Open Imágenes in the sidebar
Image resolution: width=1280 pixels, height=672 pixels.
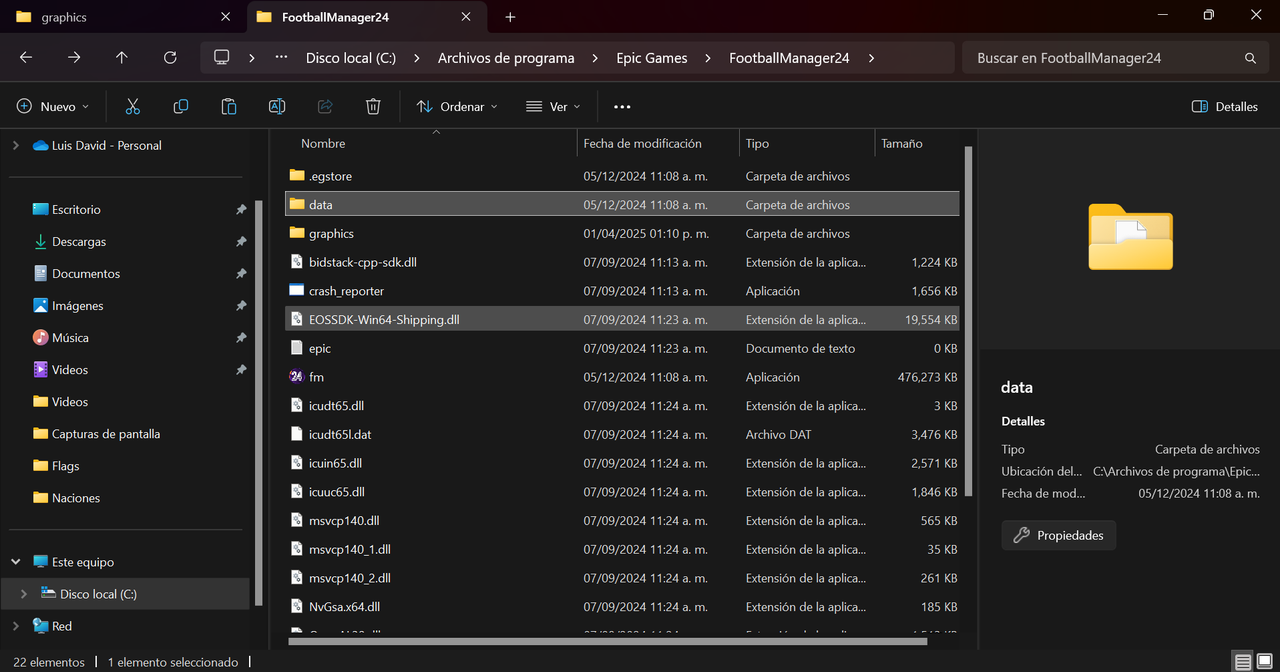tap(78, 305)
